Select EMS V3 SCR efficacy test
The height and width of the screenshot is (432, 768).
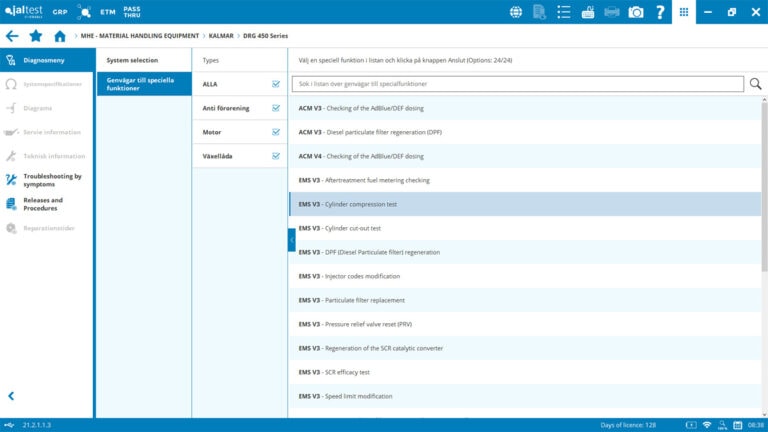tap(525, 372)
